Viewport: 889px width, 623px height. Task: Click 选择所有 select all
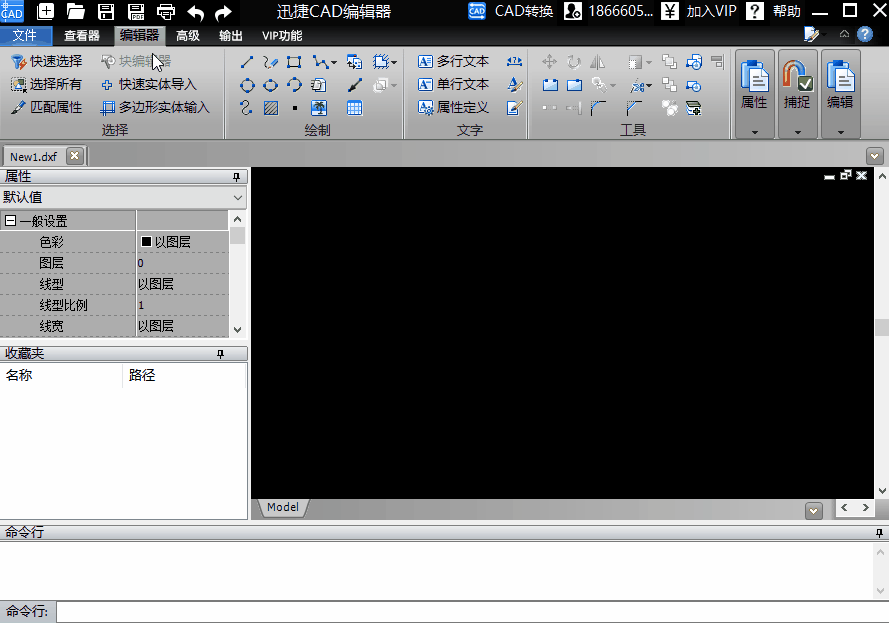coord(47,84)
